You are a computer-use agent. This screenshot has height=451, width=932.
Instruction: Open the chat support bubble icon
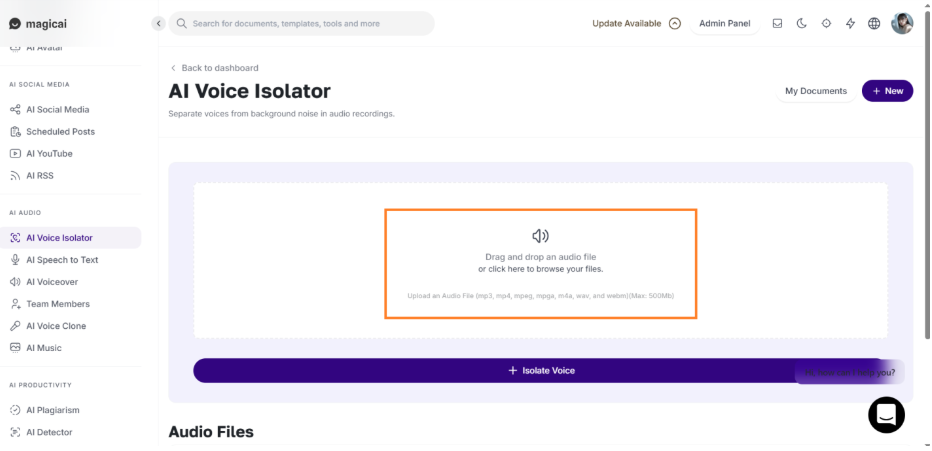pyautogui.click(x=886, y=415)
